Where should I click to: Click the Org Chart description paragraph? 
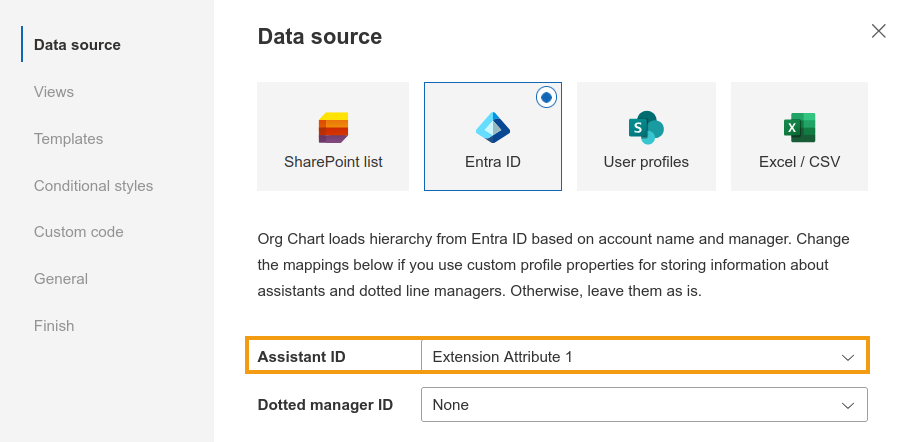tap(554, 265)
